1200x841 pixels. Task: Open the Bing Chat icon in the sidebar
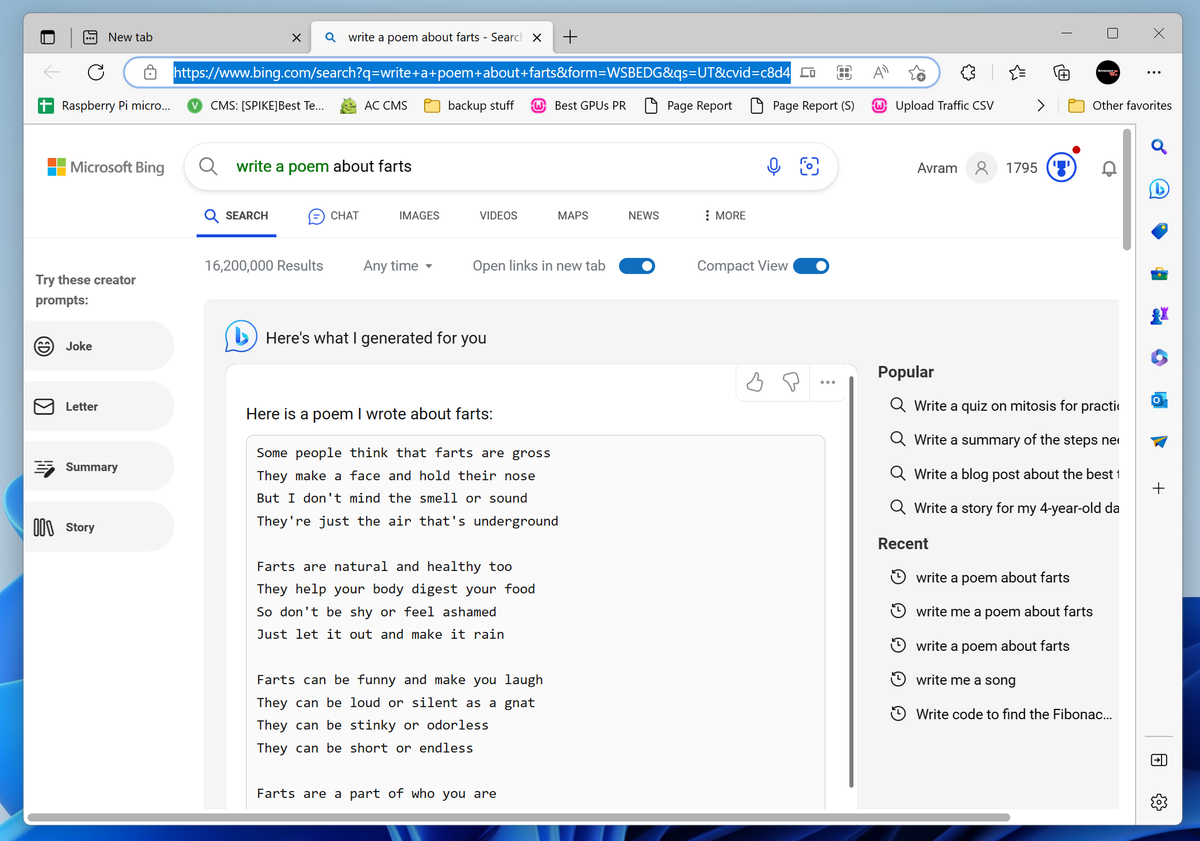[x=1159, y=188]
